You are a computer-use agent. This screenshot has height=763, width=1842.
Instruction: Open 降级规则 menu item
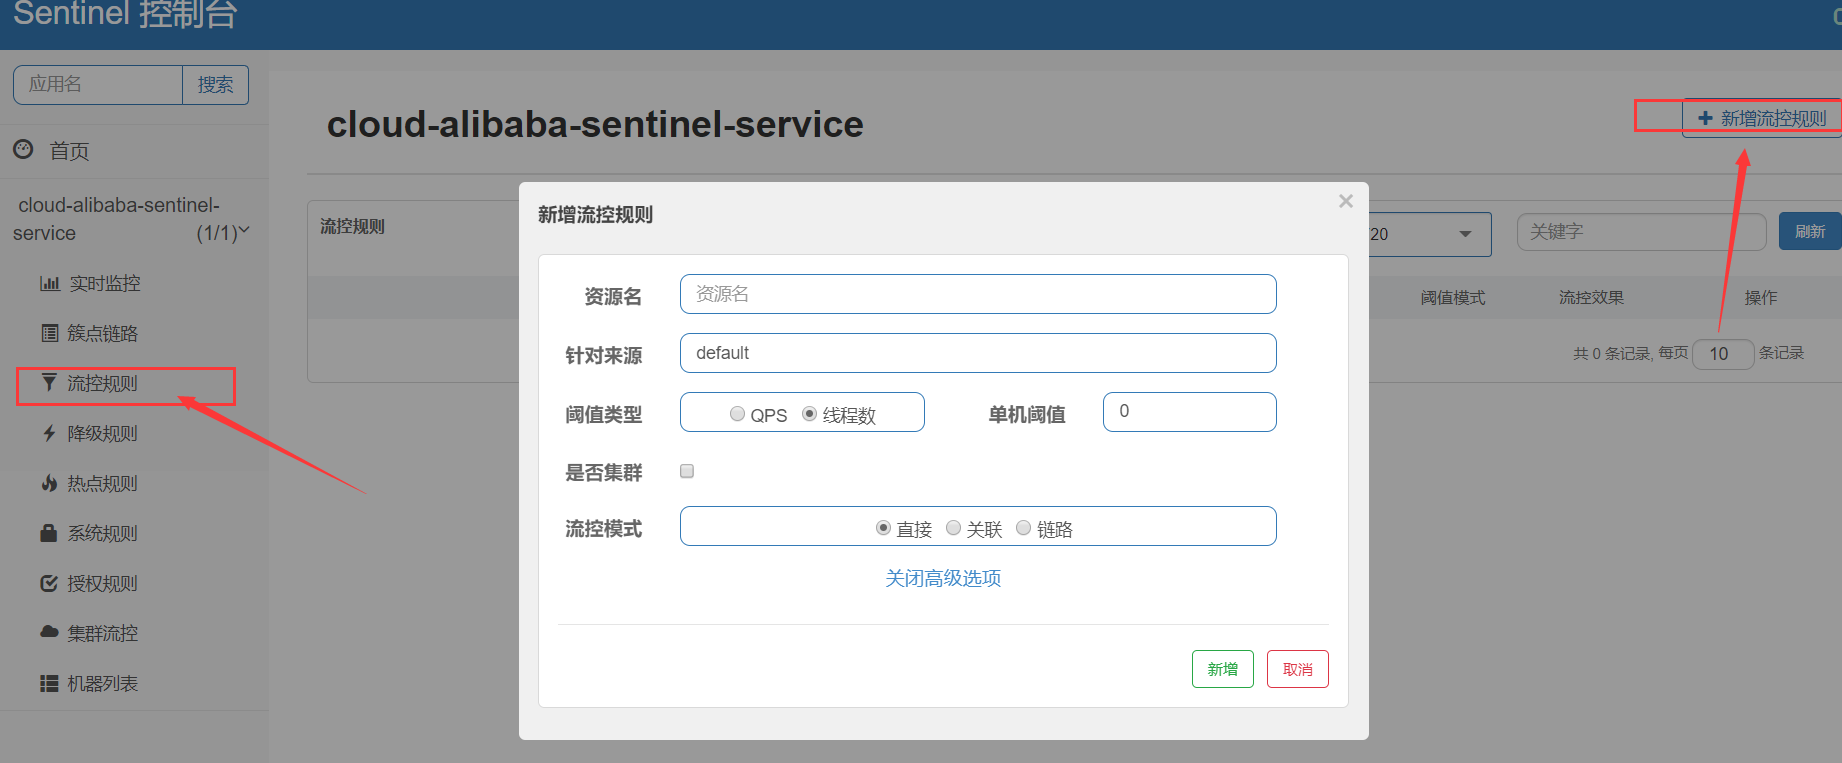[102, 433]
